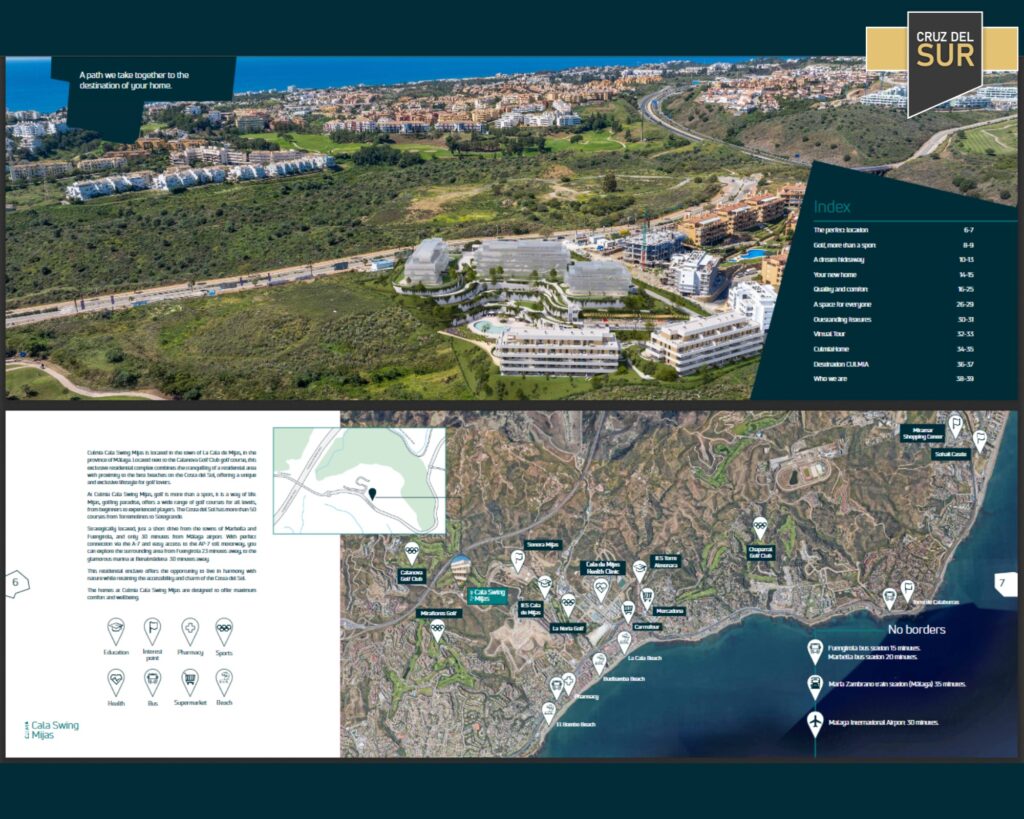The height and width of the screenshot is (819, 1024).
Task: Click the Health heart legend icon
Action: [116, 681]
